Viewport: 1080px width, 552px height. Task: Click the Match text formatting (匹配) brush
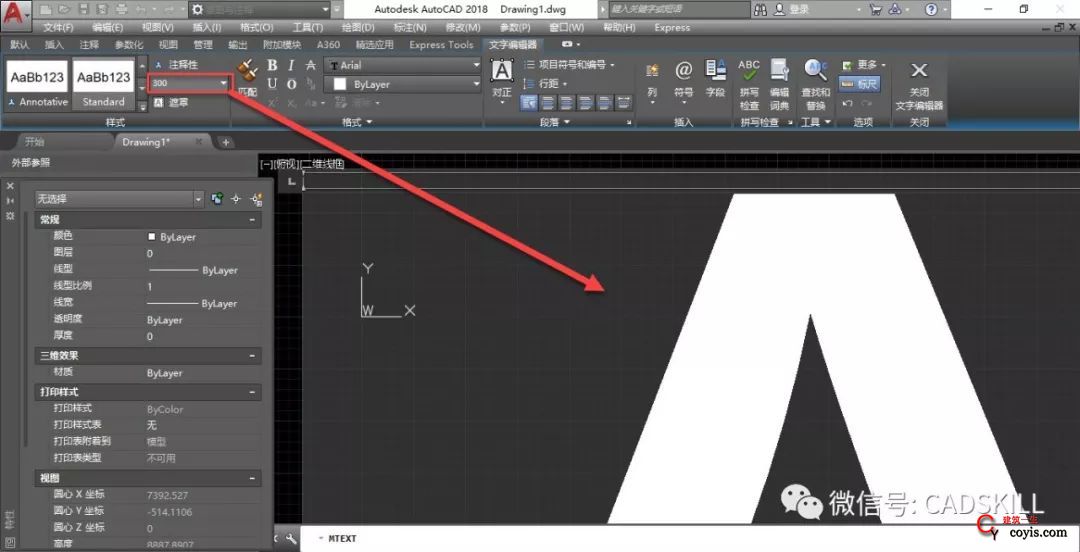click(x=247, y=76)
